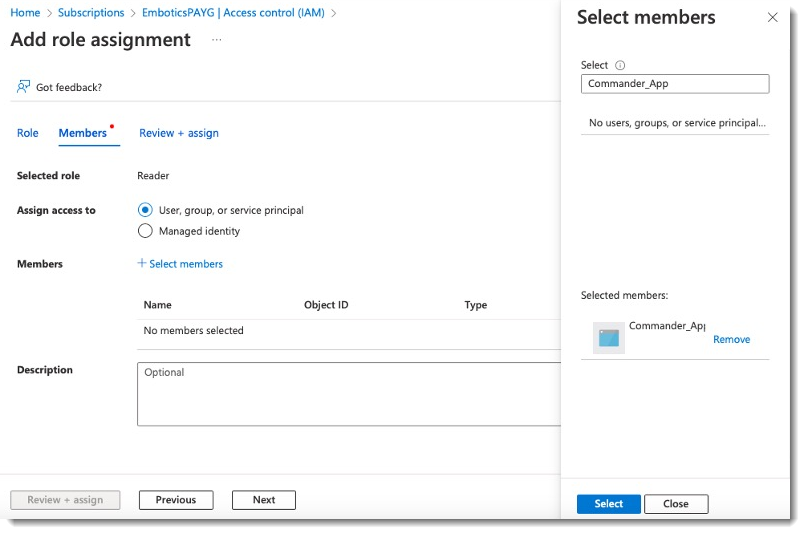Open the Review + assign tab
Screen dimensions: 805x534
[x=179, y=133]
